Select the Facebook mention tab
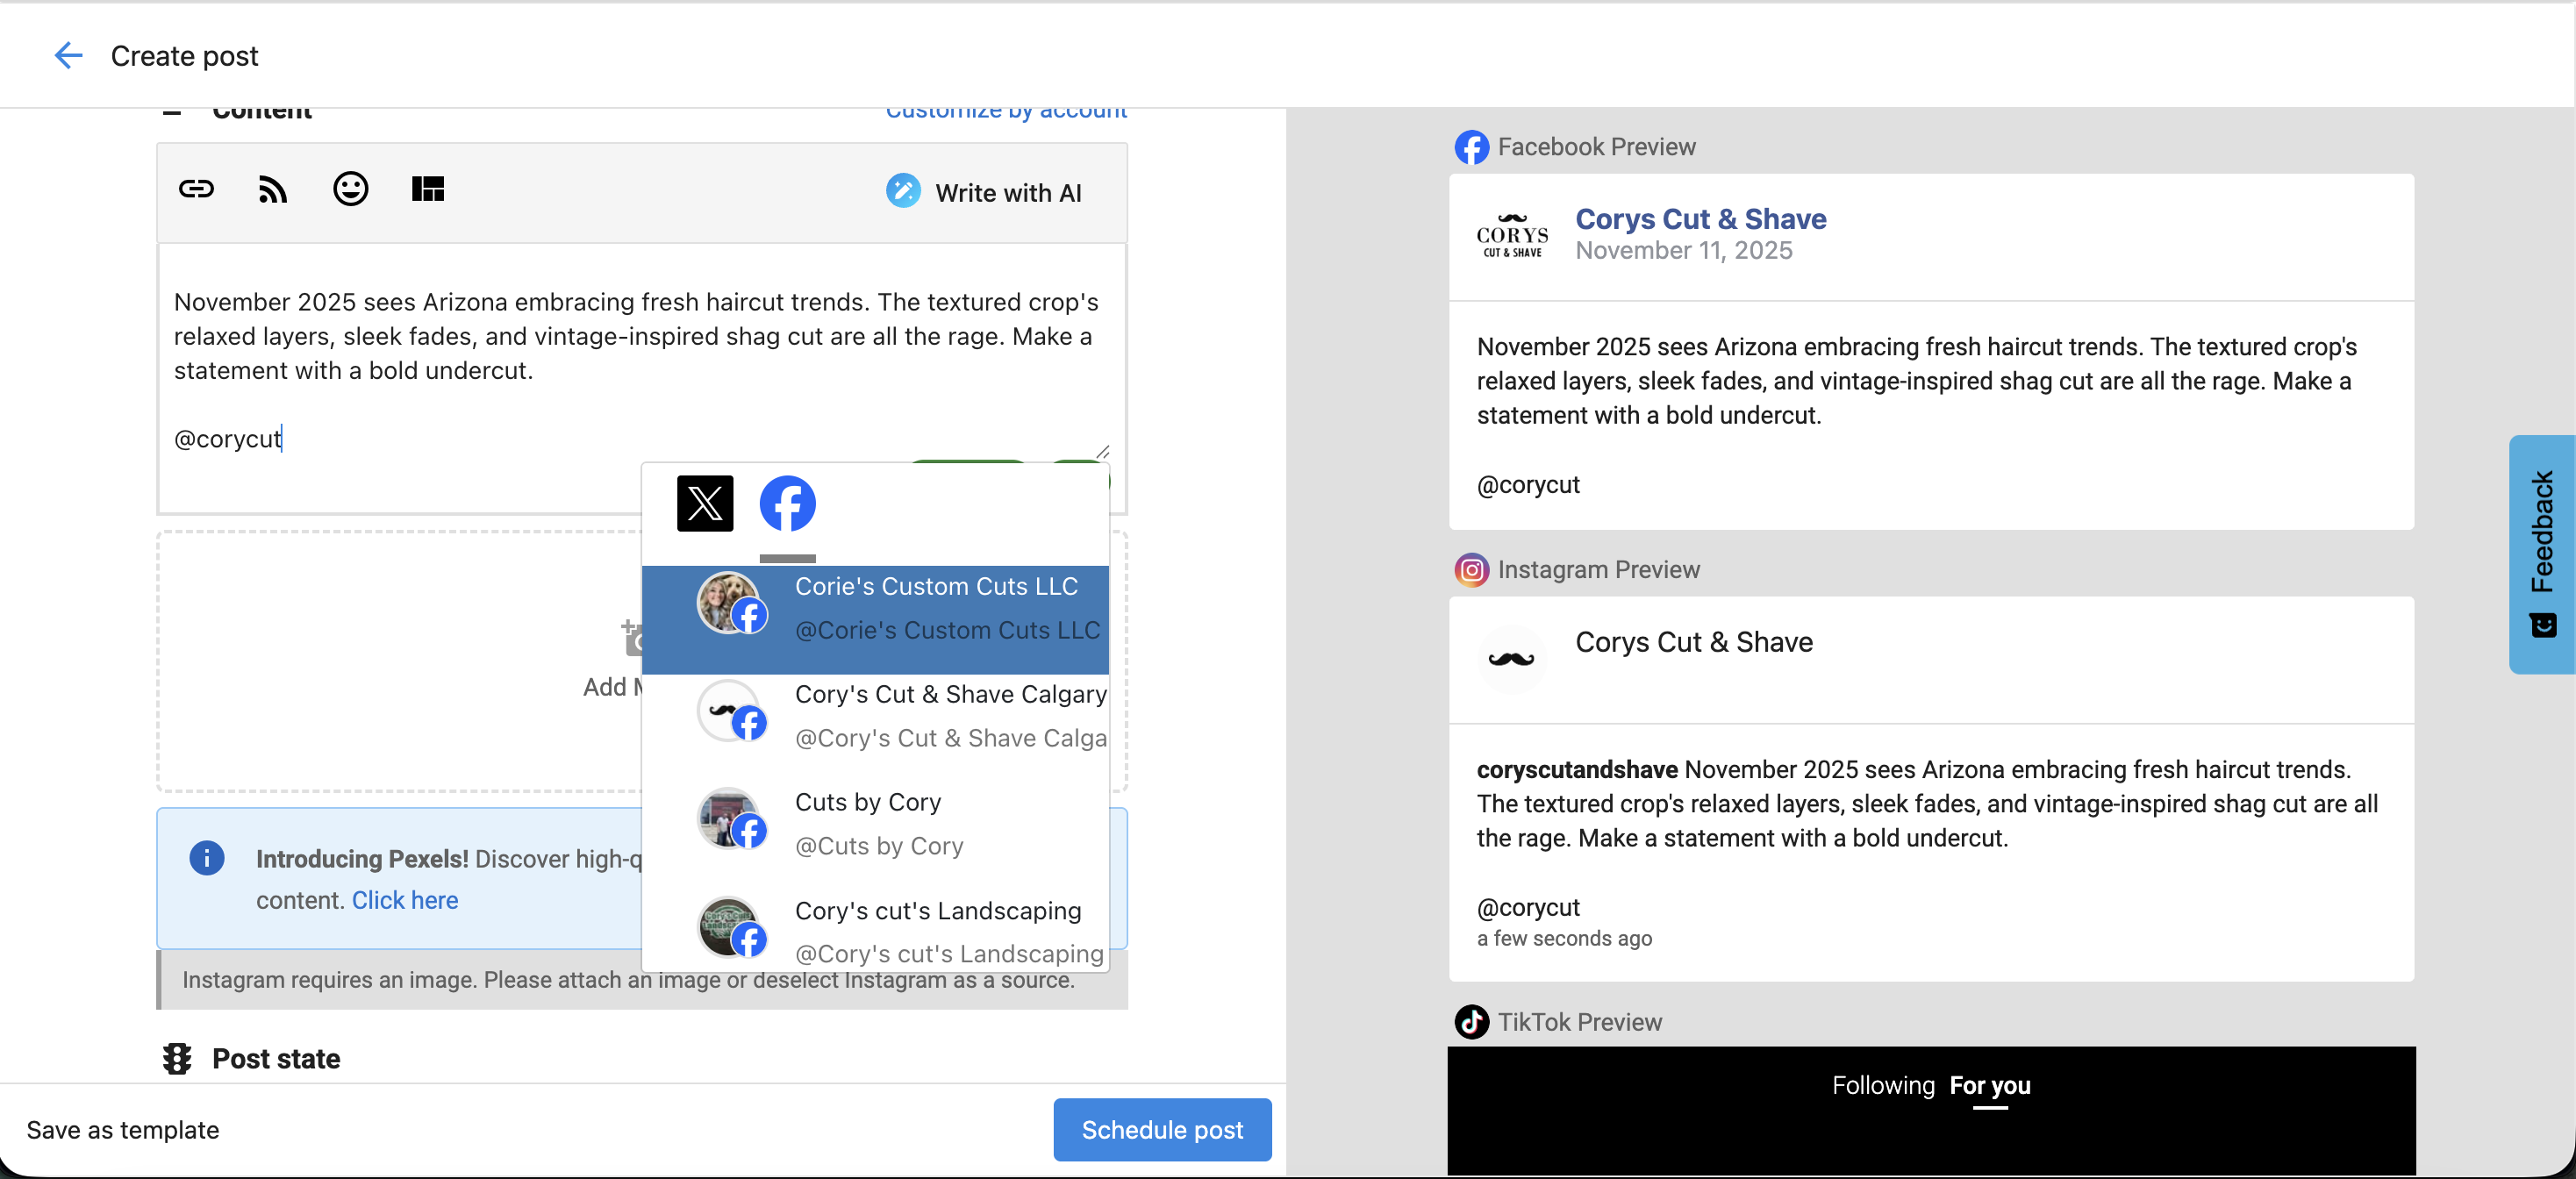Image resolution: width=2576 pixels, height=1179 pixels. click(x=787, y=503)
